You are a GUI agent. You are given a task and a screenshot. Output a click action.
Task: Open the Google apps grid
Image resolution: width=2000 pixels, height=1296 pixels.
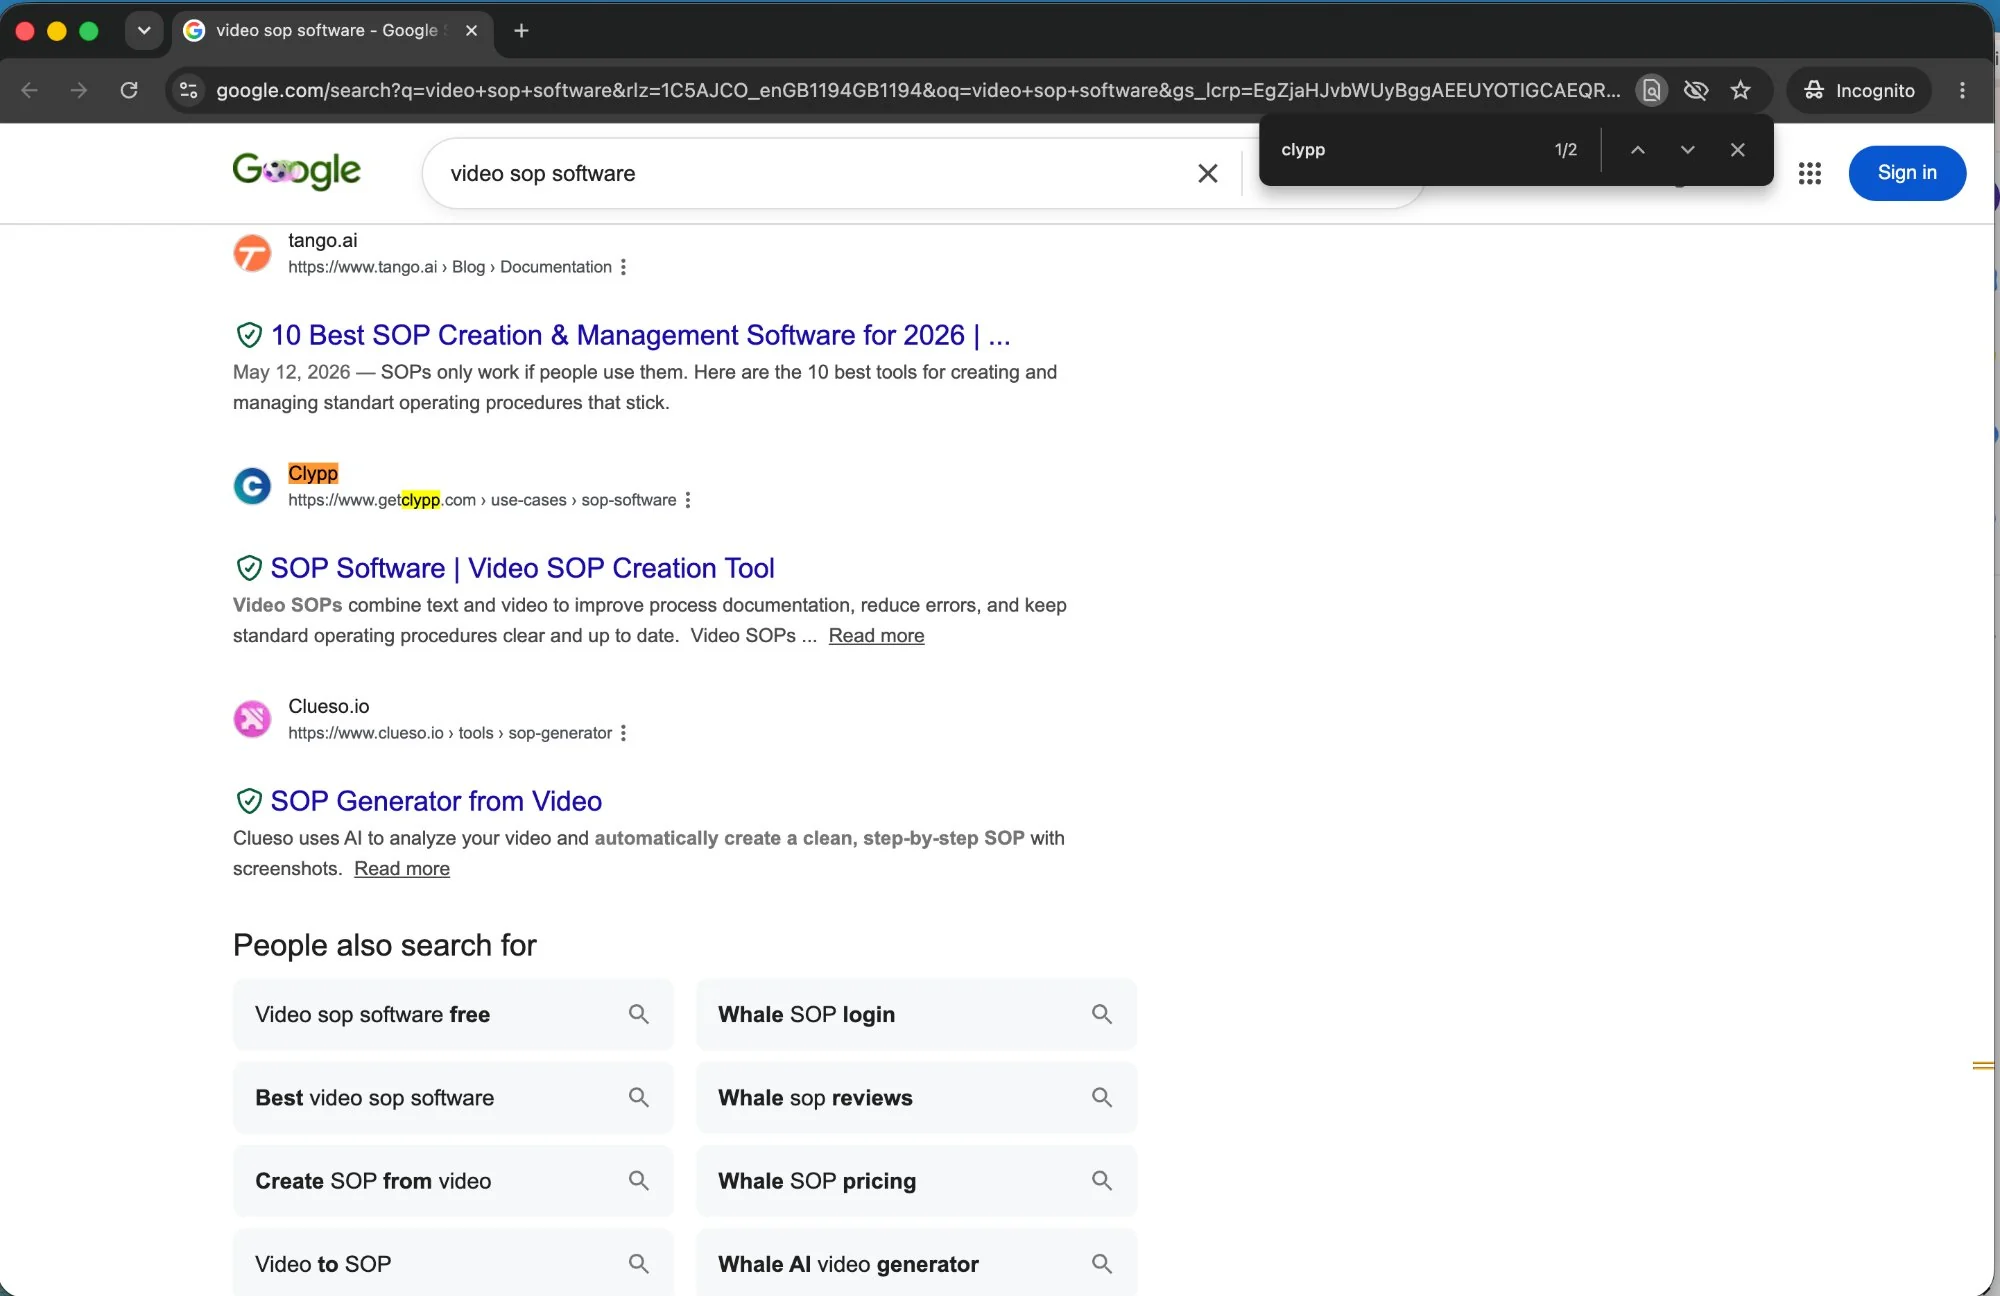(1810, 173)
